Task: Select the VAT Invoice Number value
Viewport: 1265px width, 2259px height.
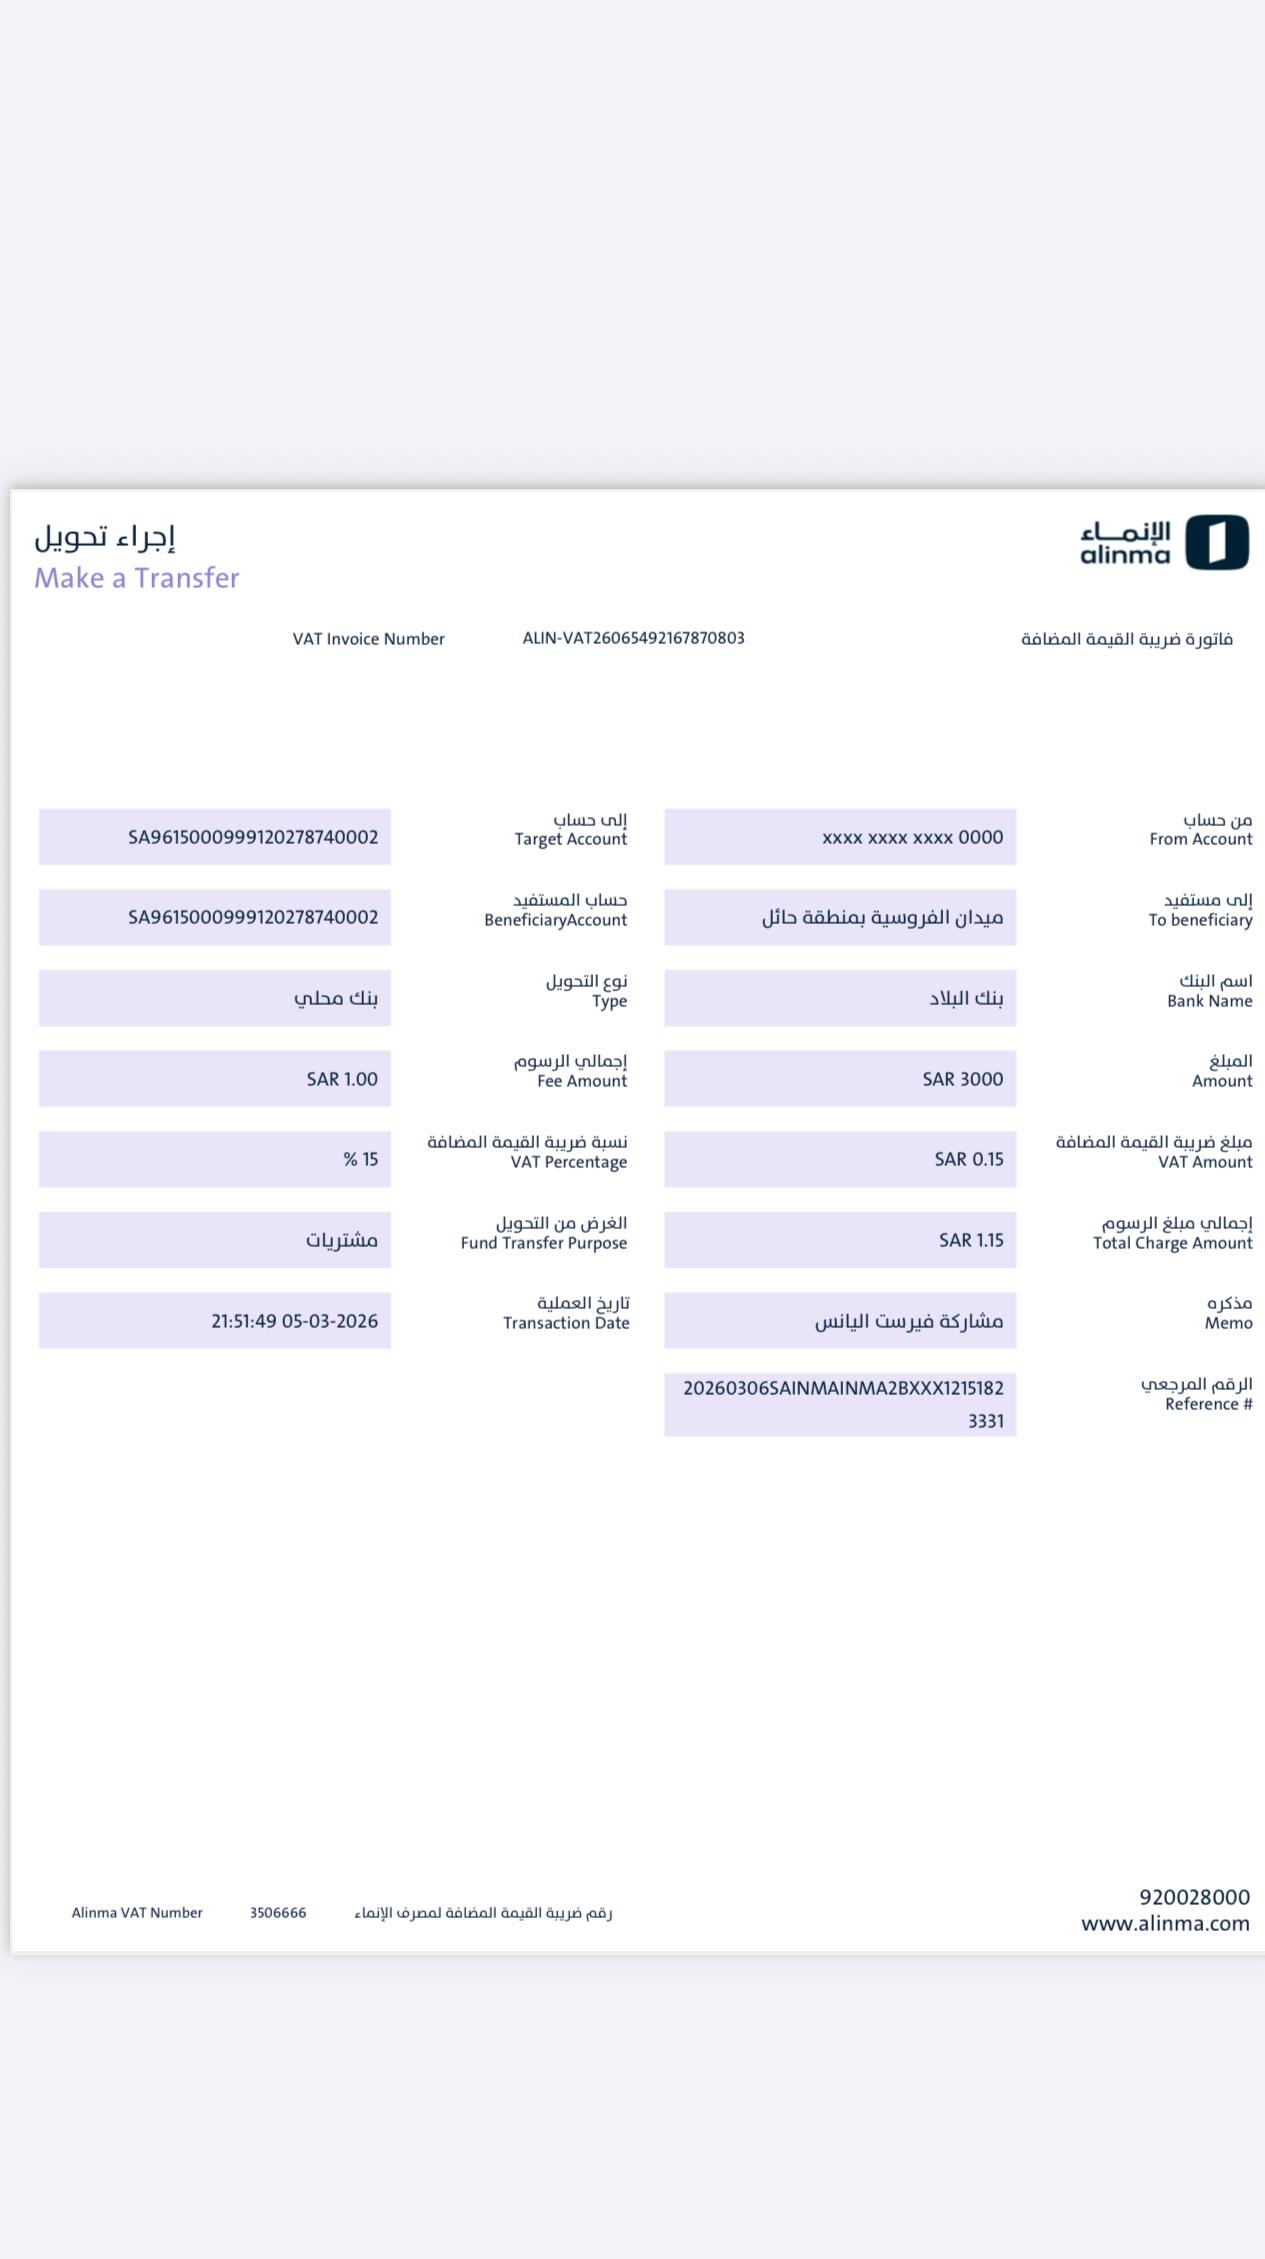Action: pyautogui.click(x=633, y=638)
